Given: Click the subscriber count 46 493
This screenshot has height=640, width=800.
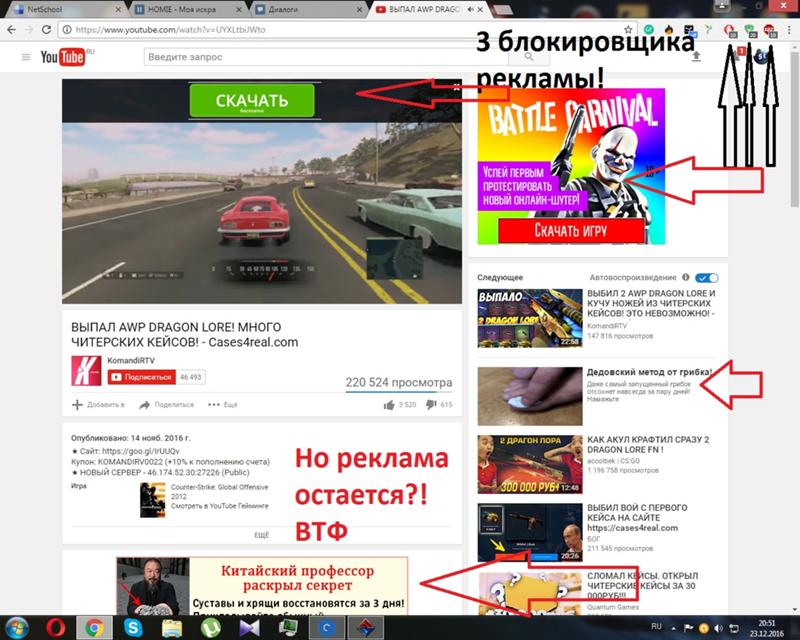Looking at the screenshot, I should coord(191,377).
